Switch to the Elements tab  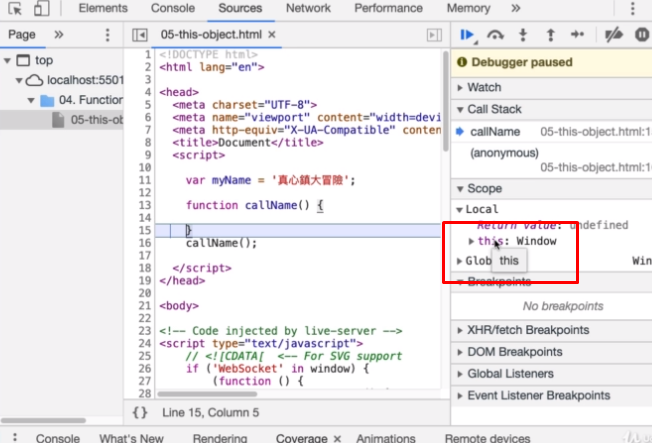[103, 8]
